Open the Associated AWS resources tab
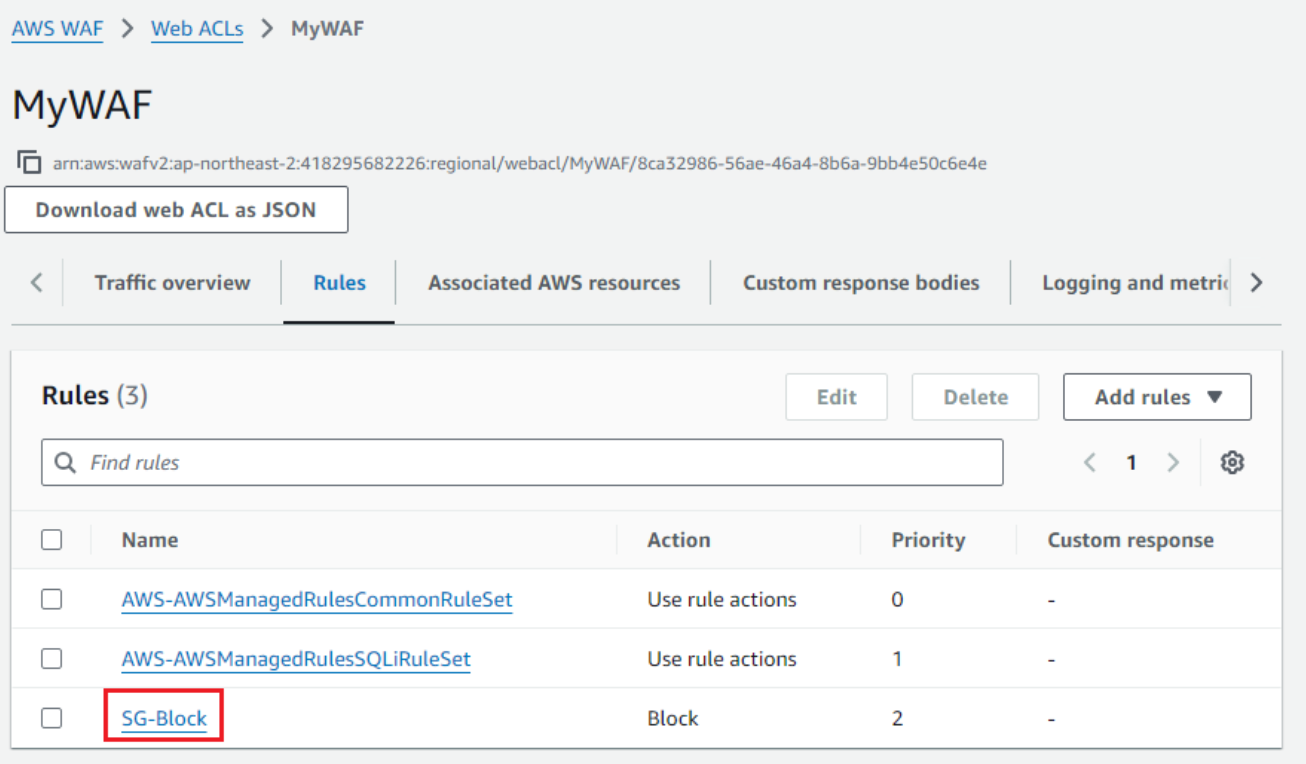 [x=554, y=283]
